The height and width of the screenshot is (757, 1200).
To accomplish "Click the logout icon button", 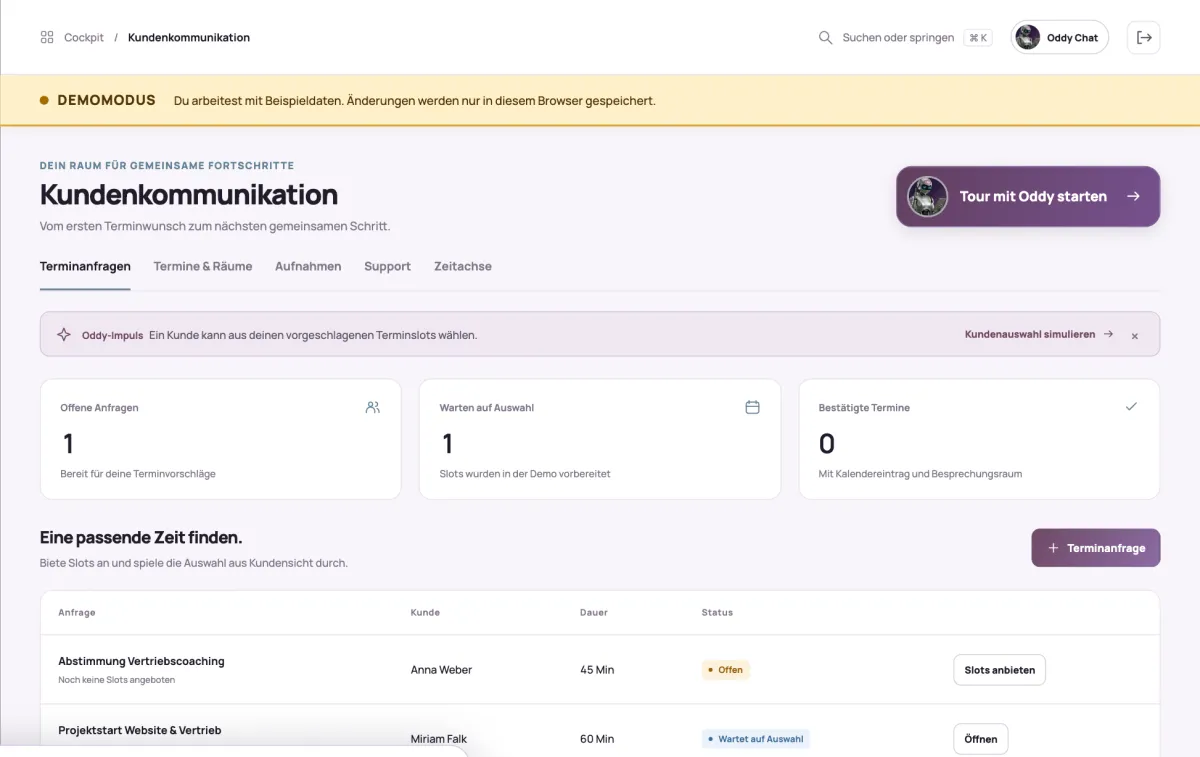I will [x=1144, y=38].
